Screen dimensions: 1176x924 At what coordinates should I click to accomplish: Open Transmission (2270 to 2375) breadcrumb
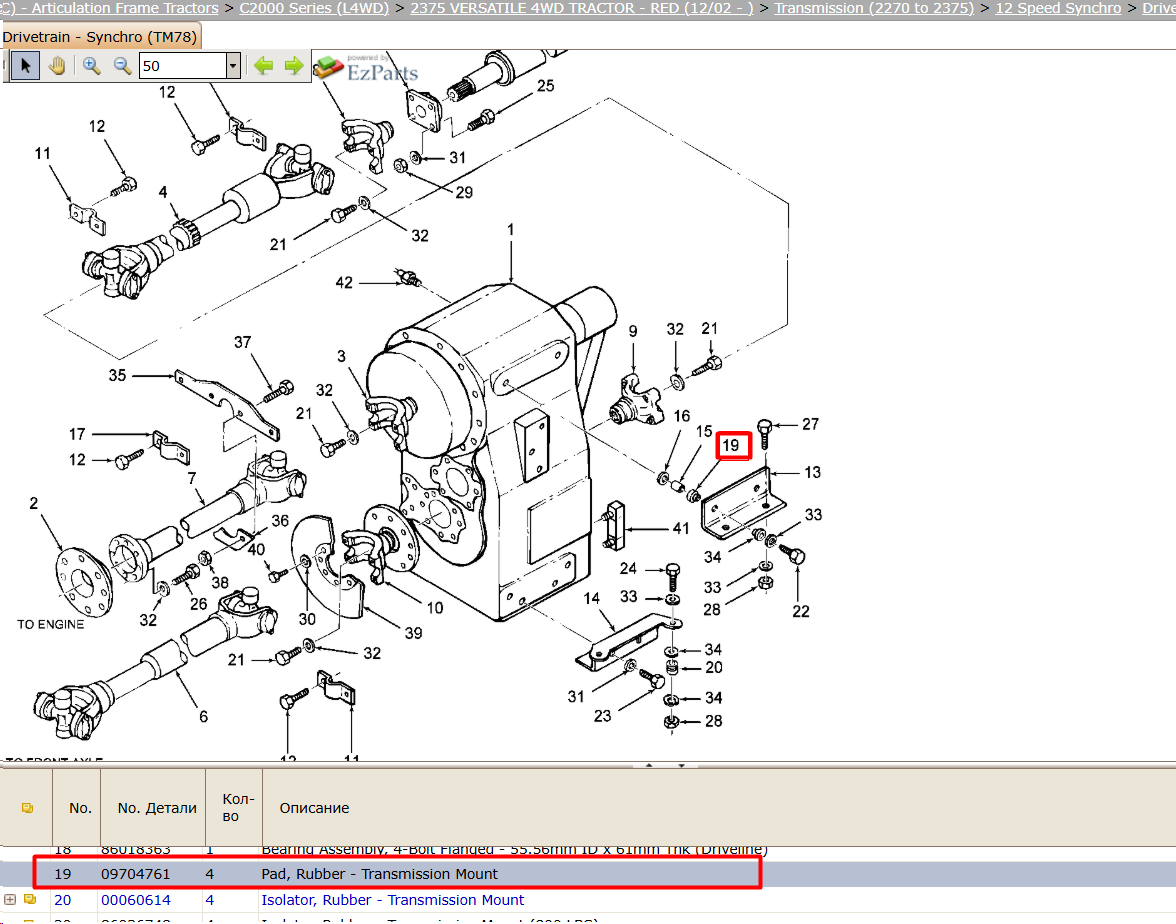coord(874,8)
